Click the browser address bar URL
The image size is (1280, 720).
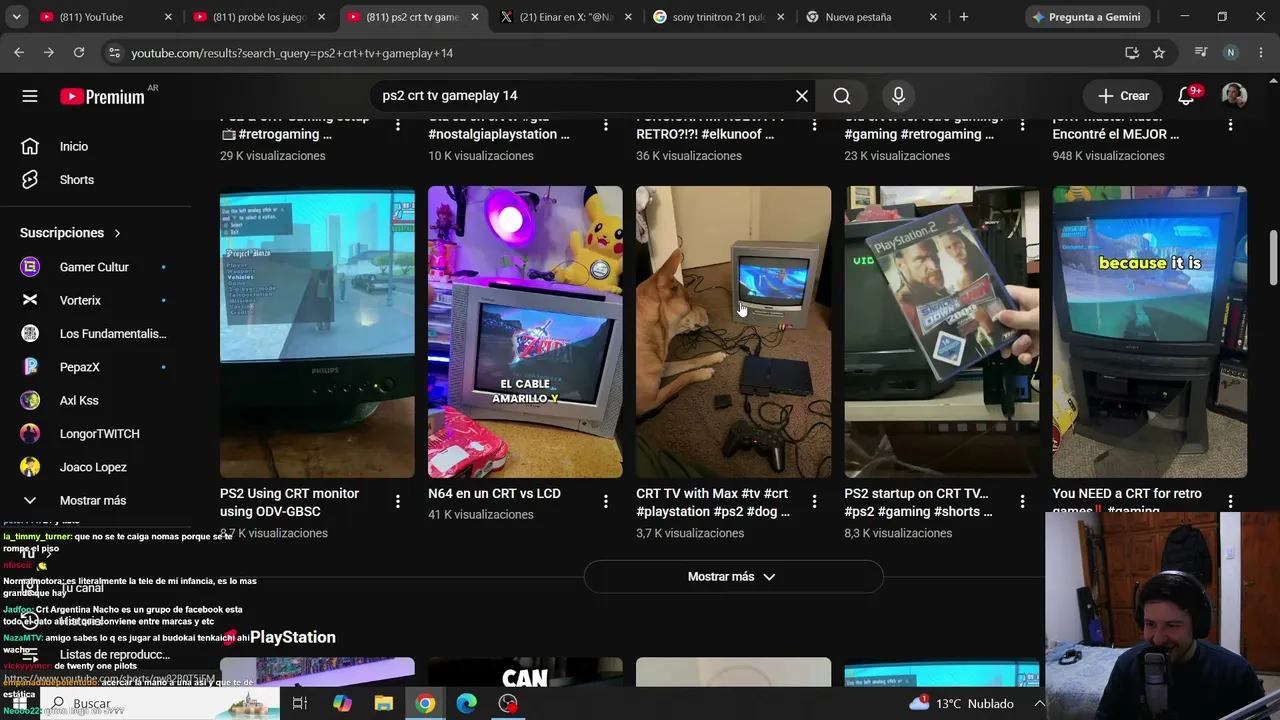tap(292, 53)
